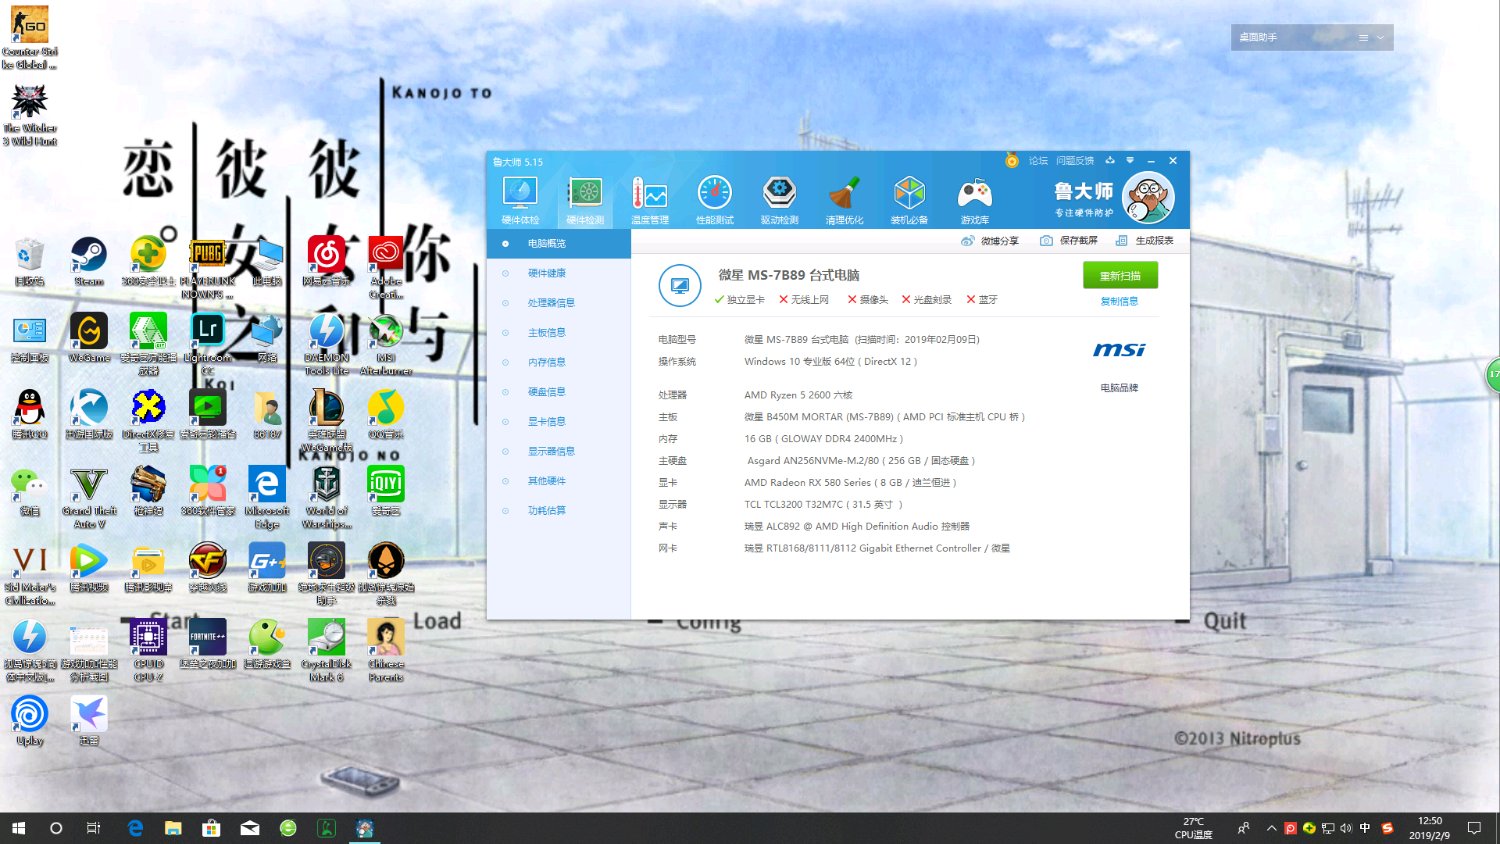1500x844 pixels.
Task: Click the MSI brand logo
Action: pos(1119,350)
